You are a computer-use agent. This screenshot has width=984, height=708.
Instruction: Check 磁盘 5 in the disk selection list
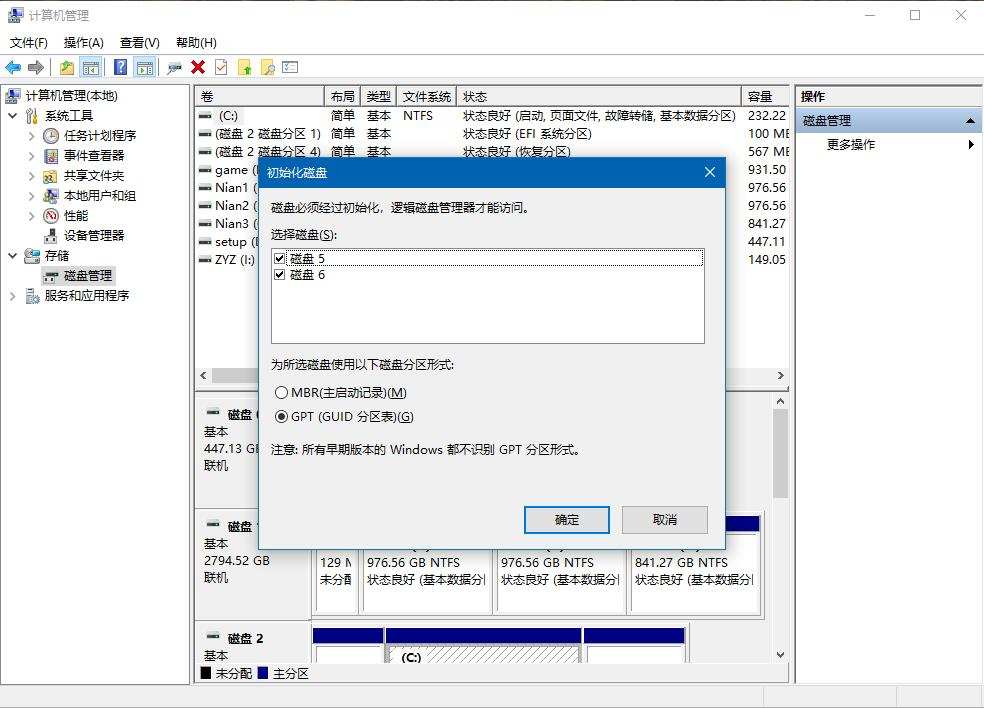pos(279,258)
